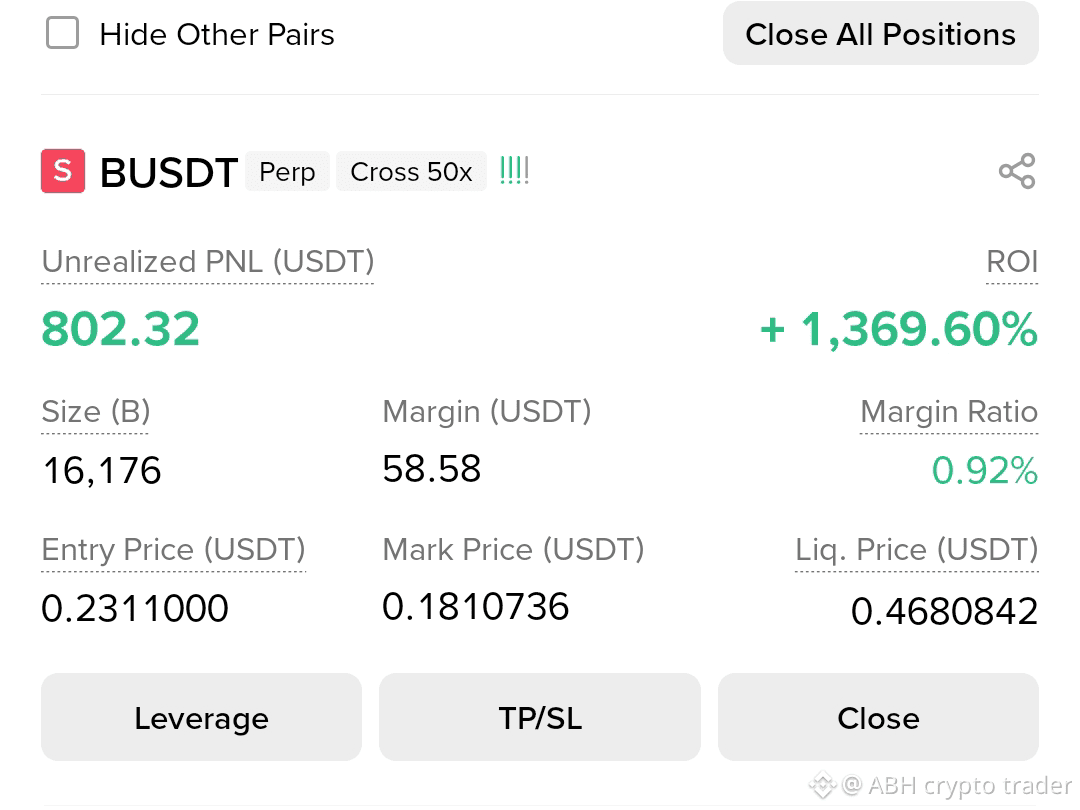Click the Close All Positions button
1080x810 pixels.
point(880,34)
